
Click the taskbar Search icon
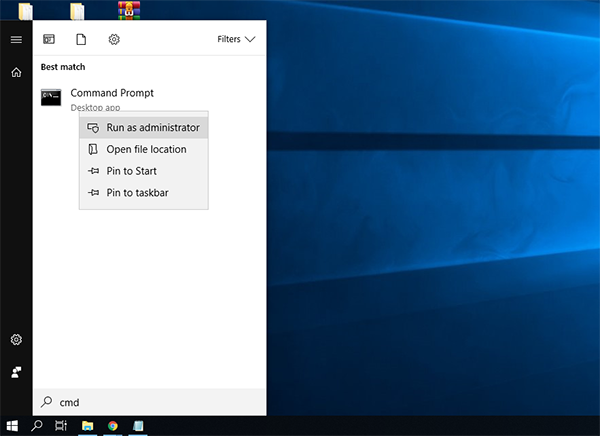(x=37, y=426)
